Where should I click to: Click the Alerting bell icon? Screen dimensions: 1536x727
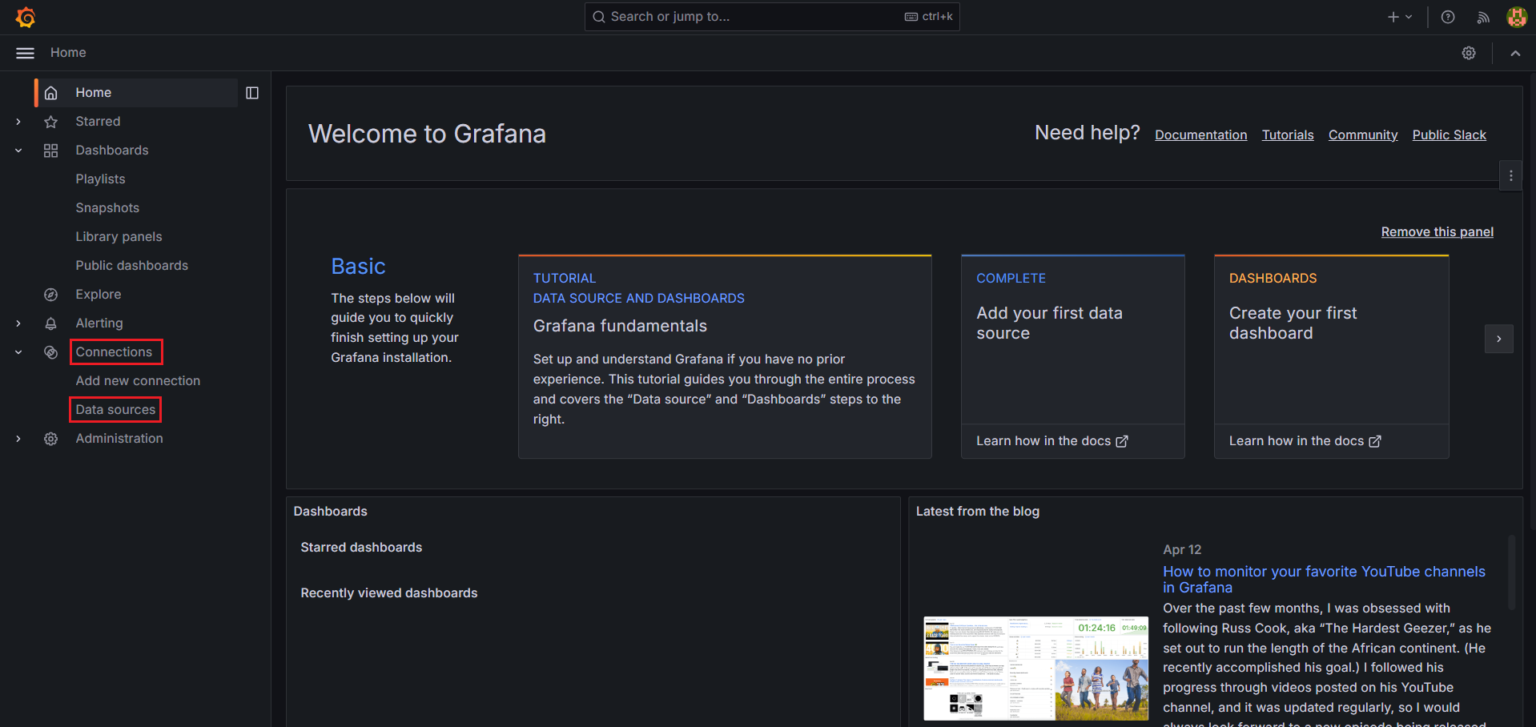coord(50,323)
